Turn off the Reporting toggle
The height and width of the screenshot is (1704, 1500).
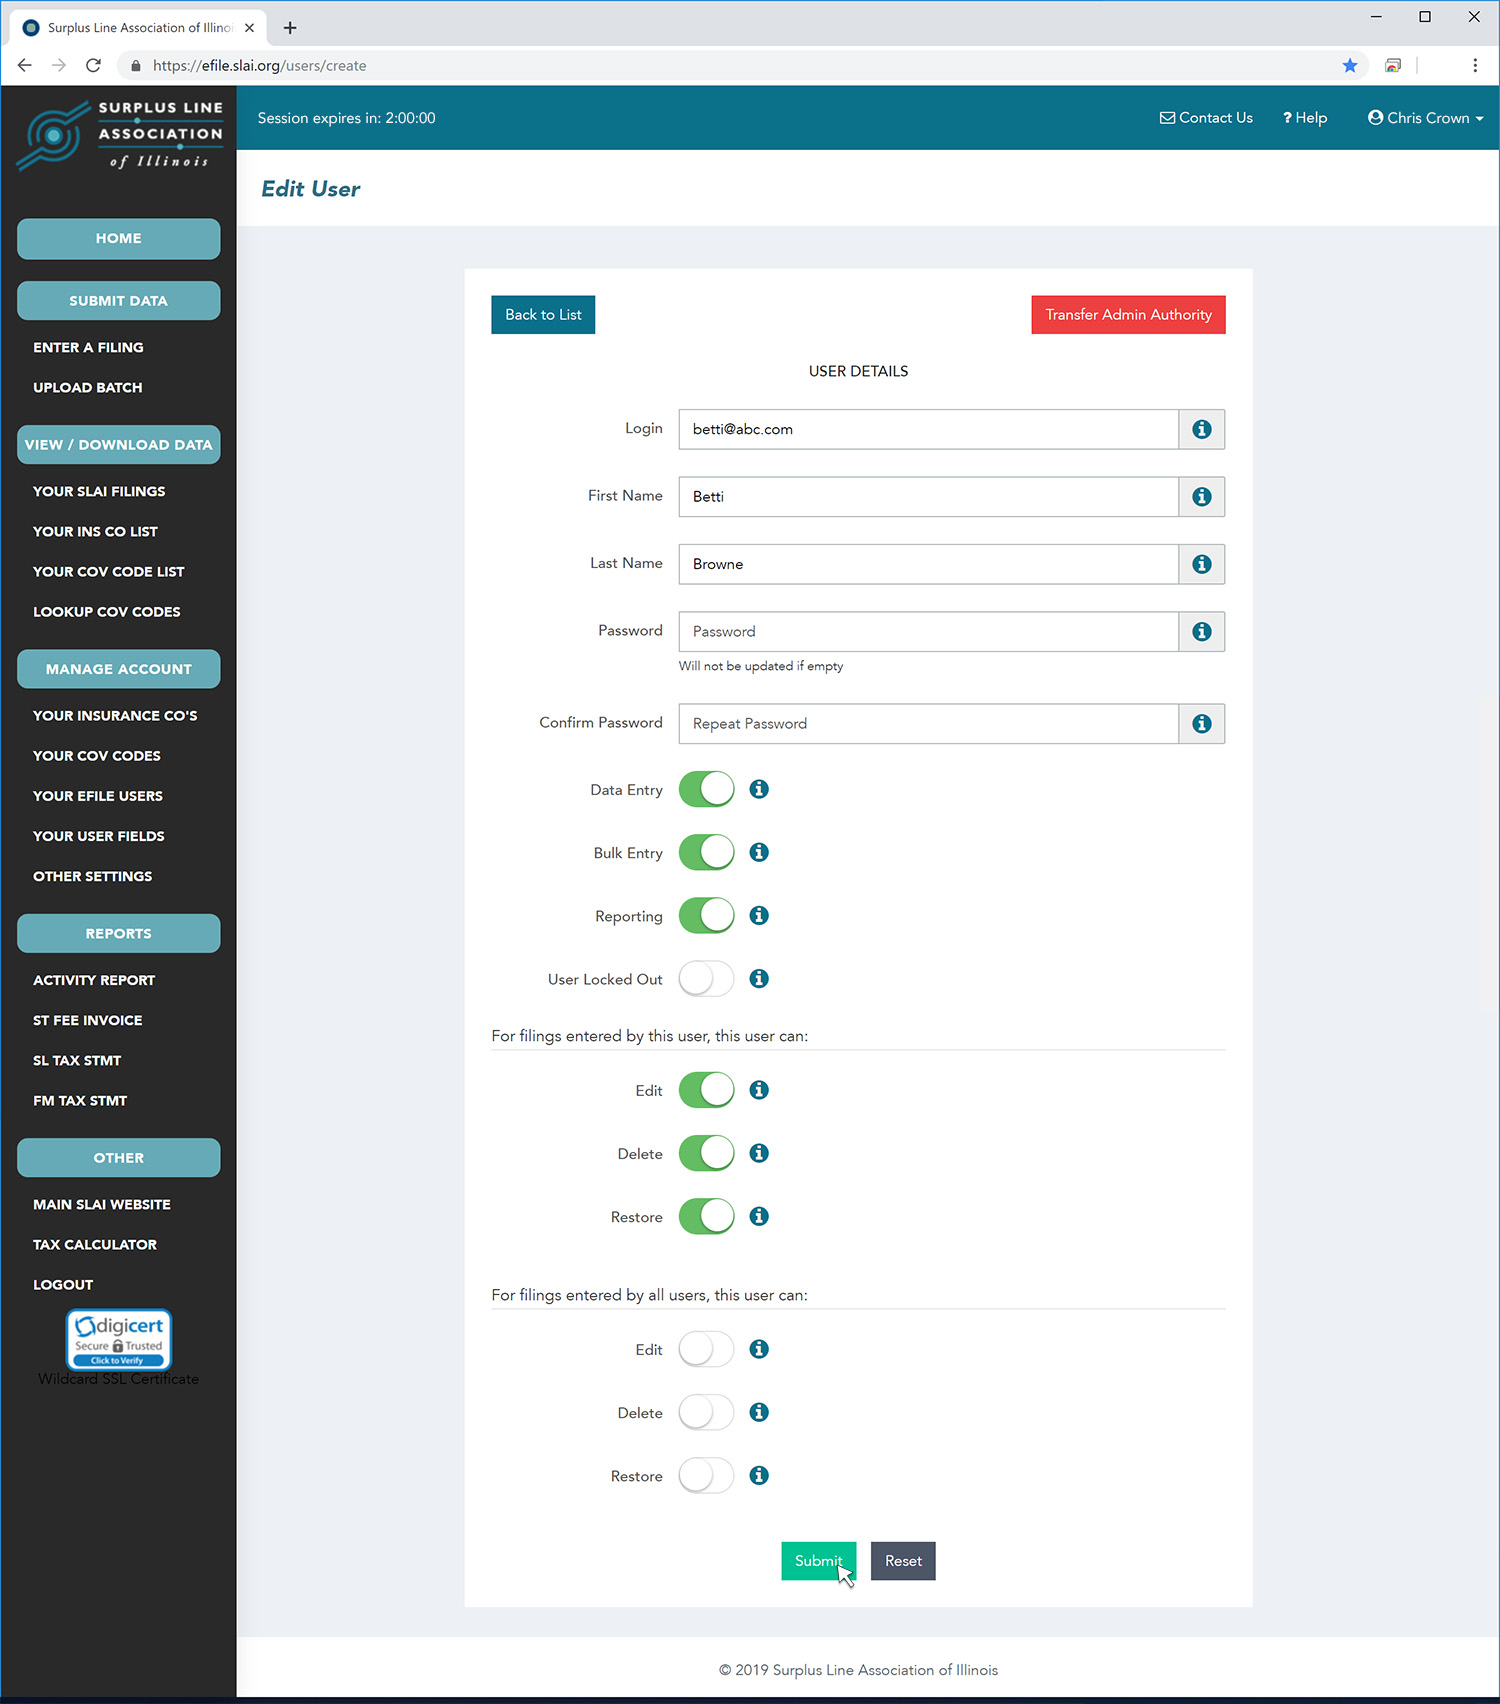pos(706,915)
